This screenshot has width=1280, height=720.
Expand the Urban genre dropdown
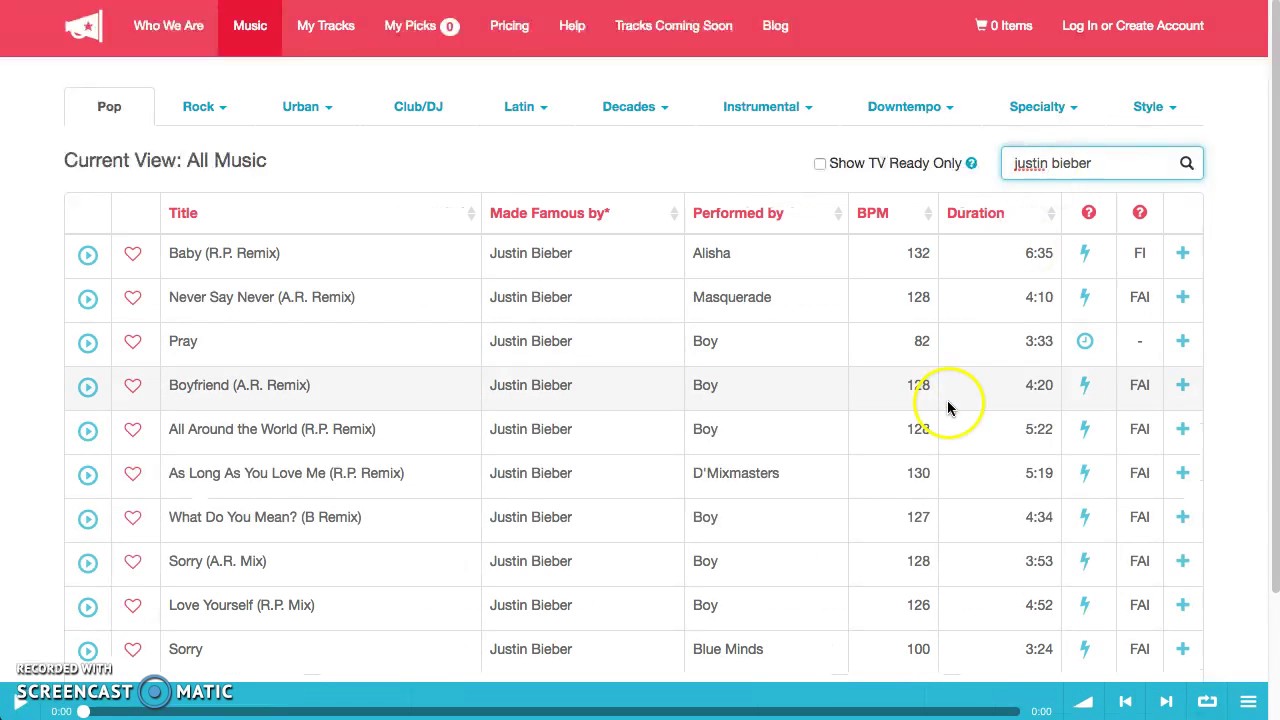(307, 107)
